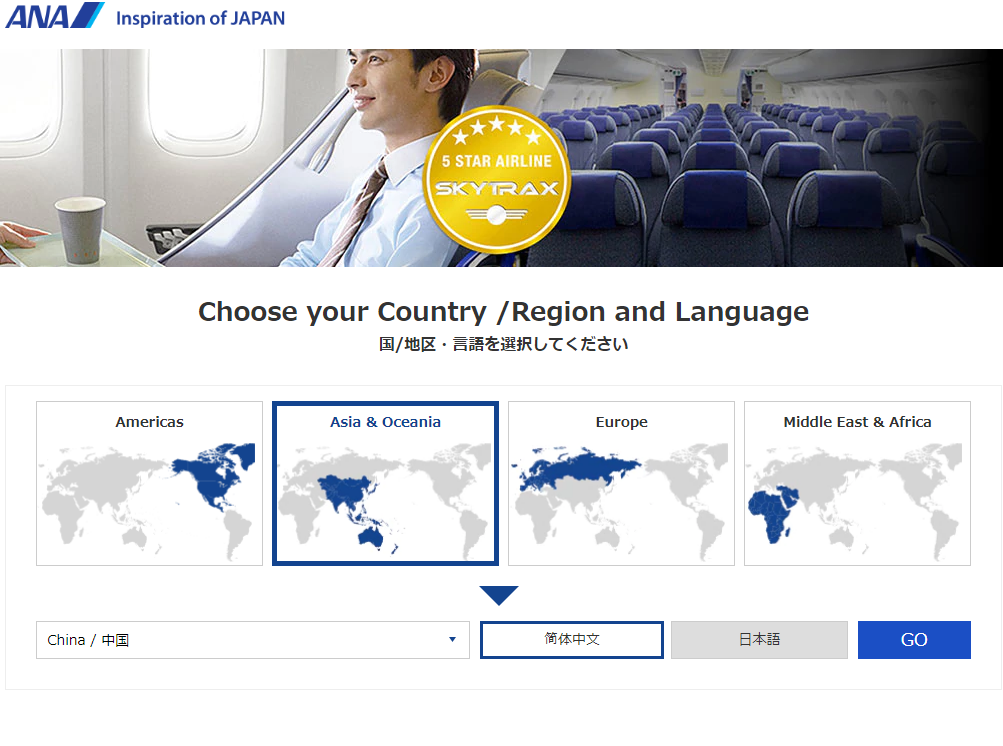The image size is (1003, 746).
Task: Click the GO button
Action: pyautogui.click(x=914, y=640)
